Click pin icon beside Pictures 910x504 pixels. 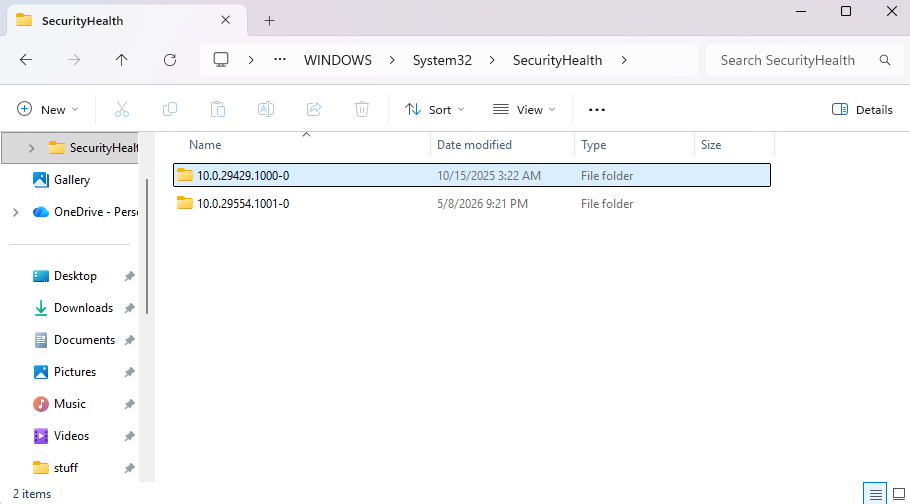[129, 372]
